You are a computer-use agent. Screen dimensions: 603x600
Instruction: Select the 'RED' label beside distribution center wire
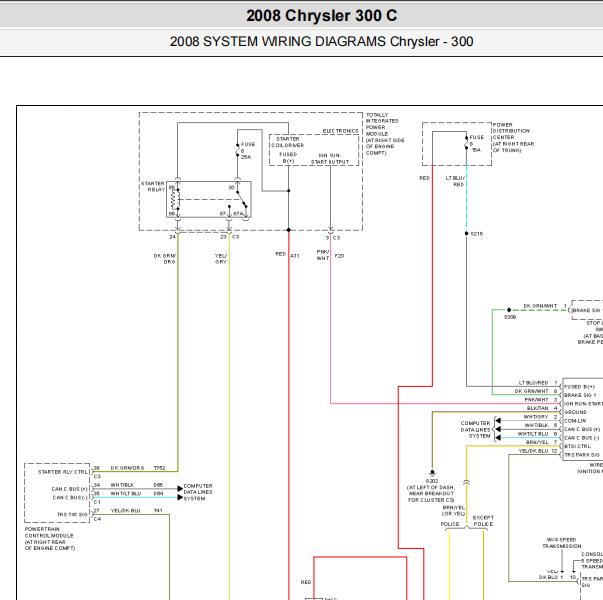click(x=424, y=178)
